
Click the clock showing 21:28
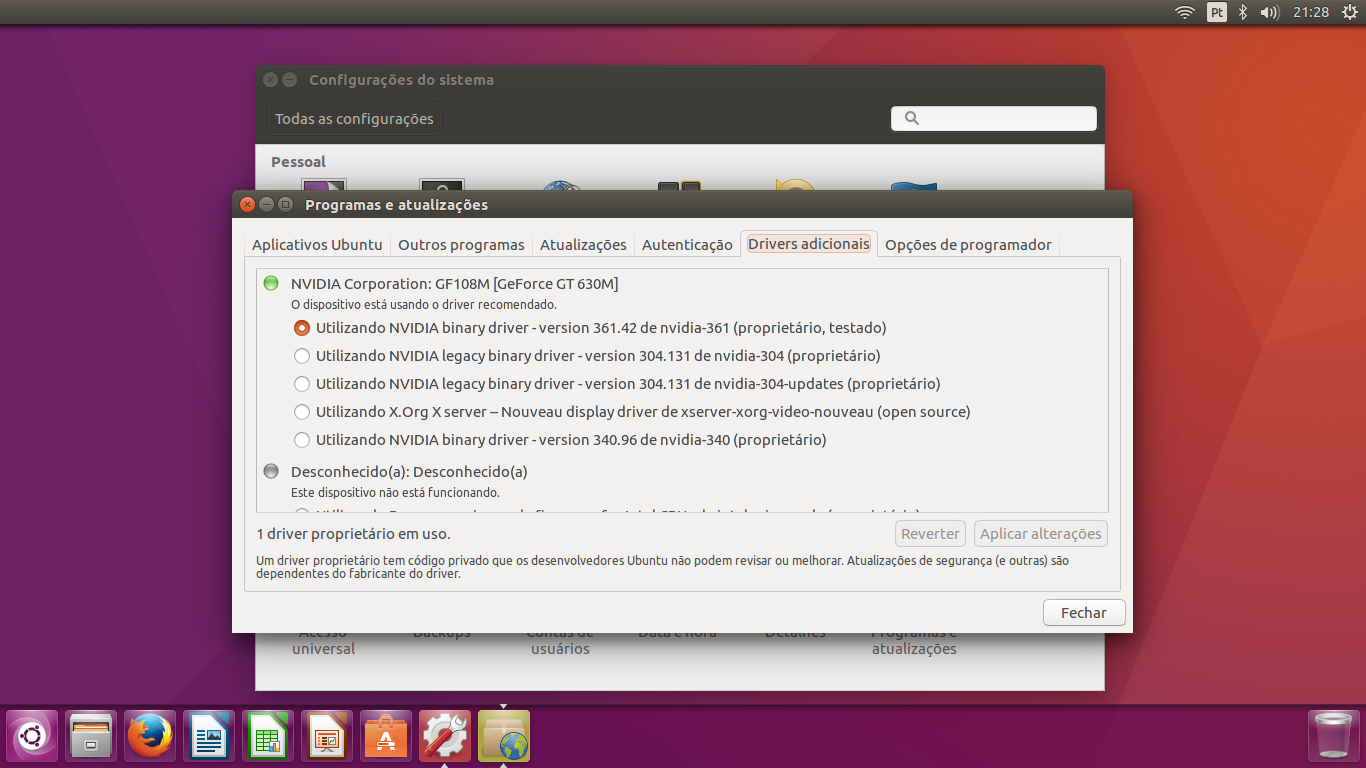tap(1310, 12)
